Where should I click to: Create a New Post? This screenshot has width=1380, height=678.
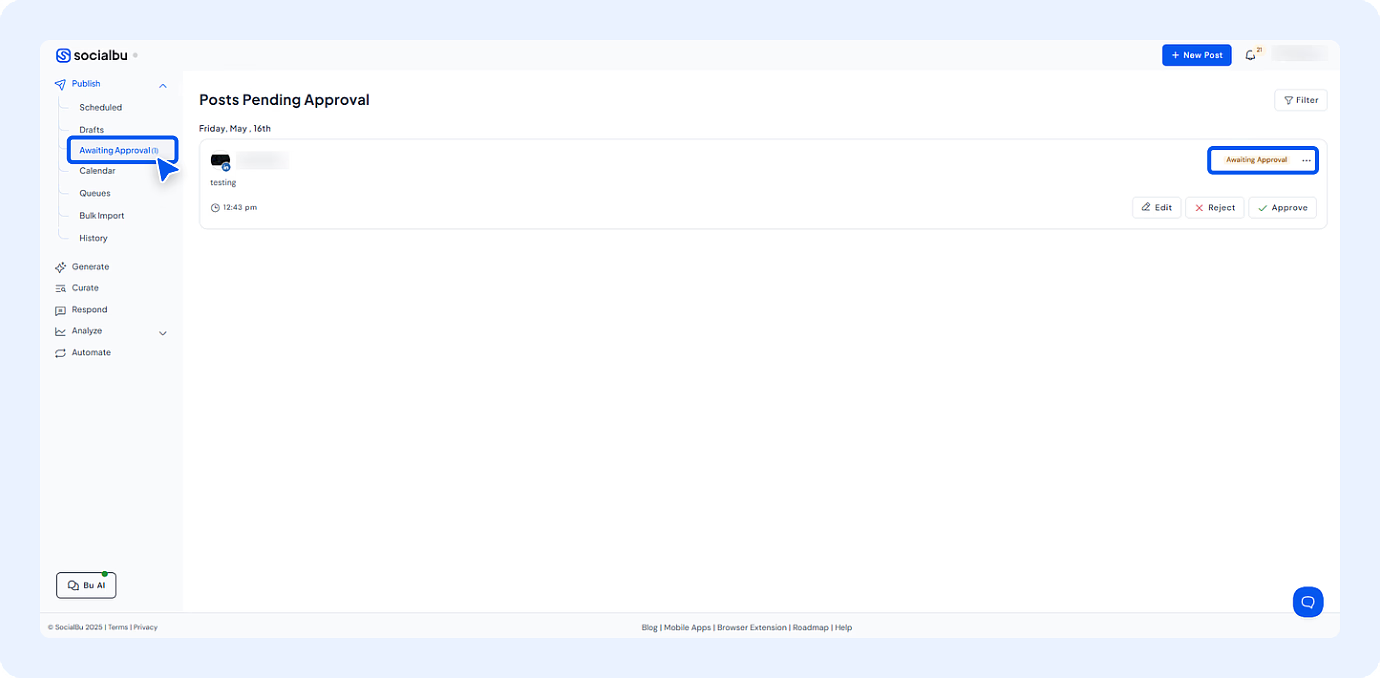[1196, 55]
